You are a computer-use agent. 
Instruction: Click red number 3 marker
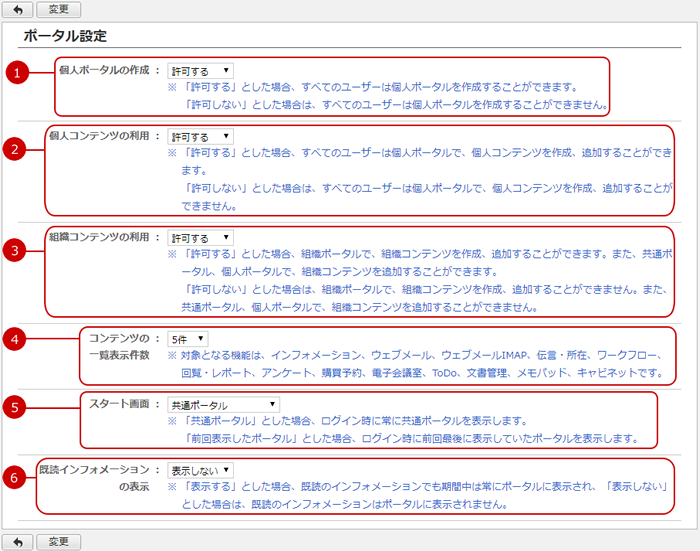point(13,251)
